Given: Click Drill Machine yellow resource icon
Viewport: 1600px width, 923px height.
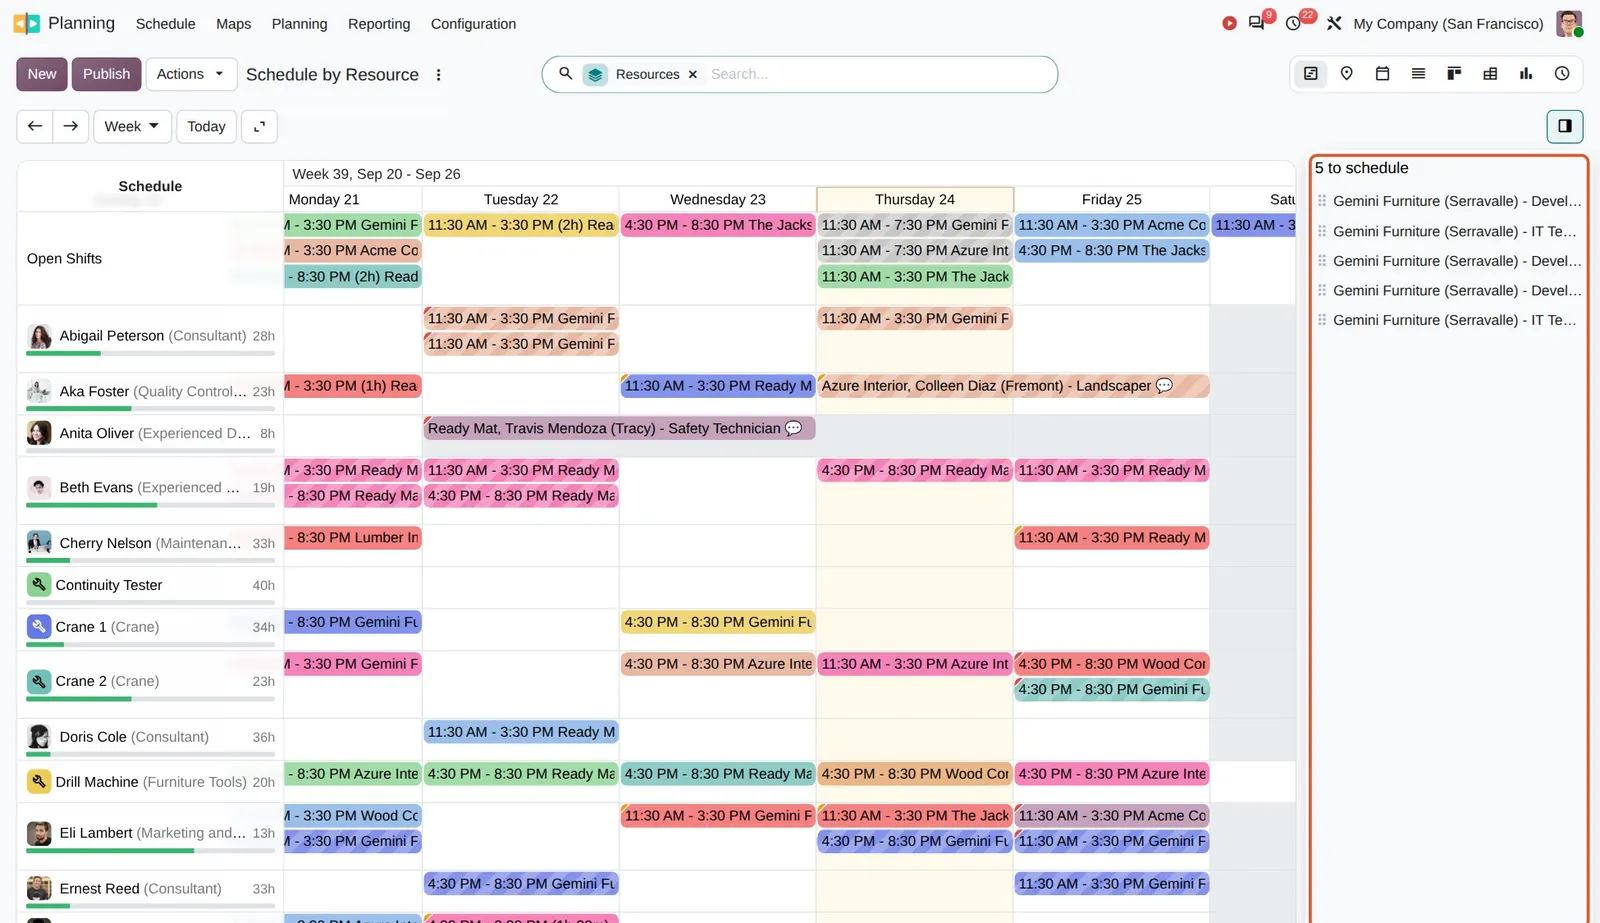Looking at the screenshot, I should click(39, 782).
